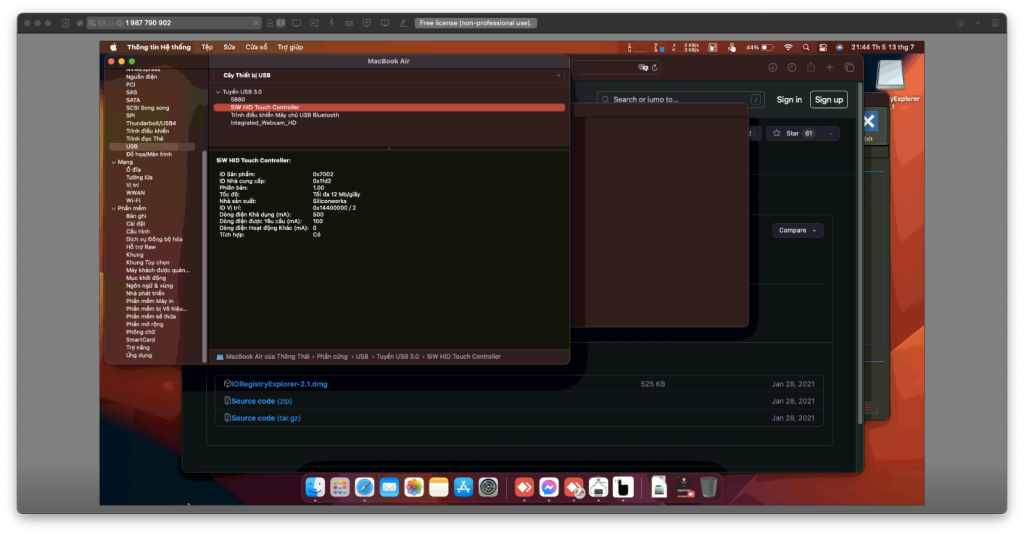This screenshot has width=1024, height=535.
Task: Open the Cửa sổ menu
Action: point(256,47)
